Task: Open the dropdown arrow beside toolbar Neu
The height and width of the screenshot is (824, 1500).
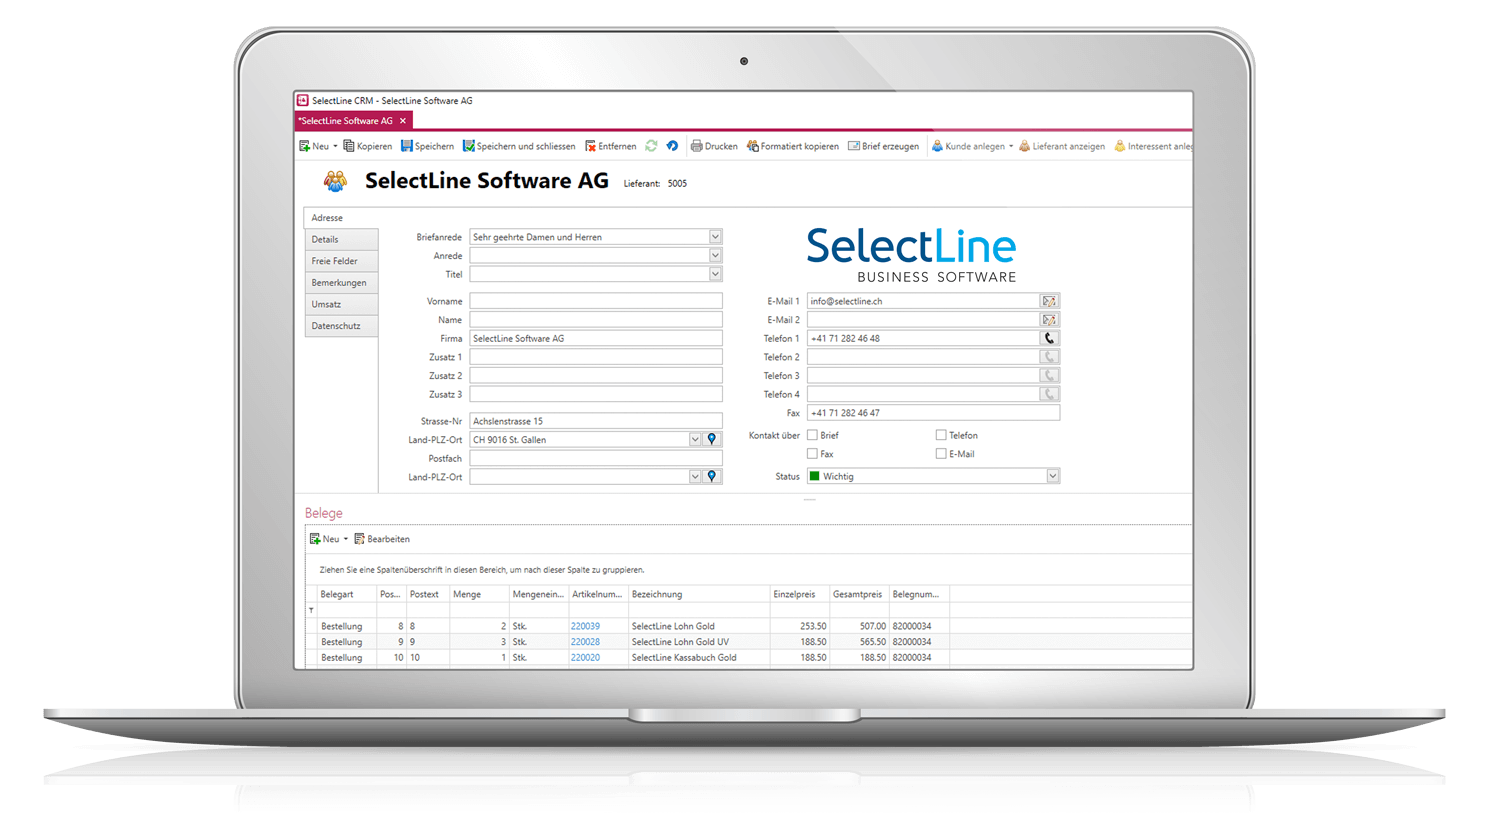Action: tap(335, 146)
